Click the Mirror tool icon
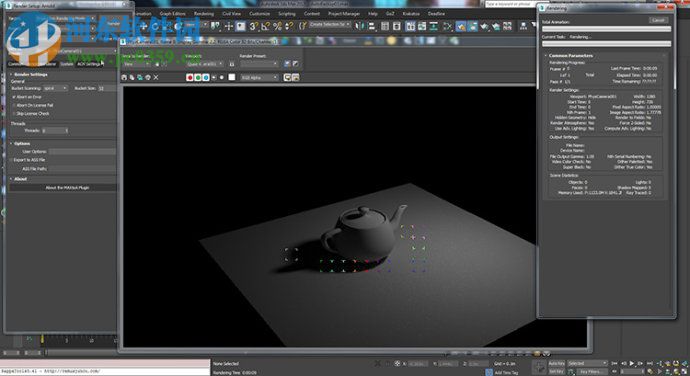The image size is (690, 376). [360, 26]
